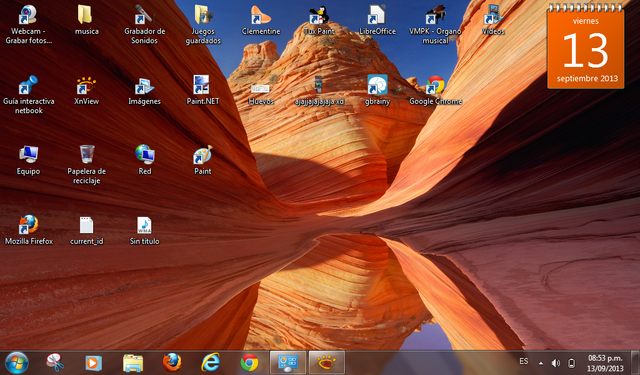Screen dimensions: 640x375
Task: Launch VMPK - Organo musical
Action: tap(435, 24)
